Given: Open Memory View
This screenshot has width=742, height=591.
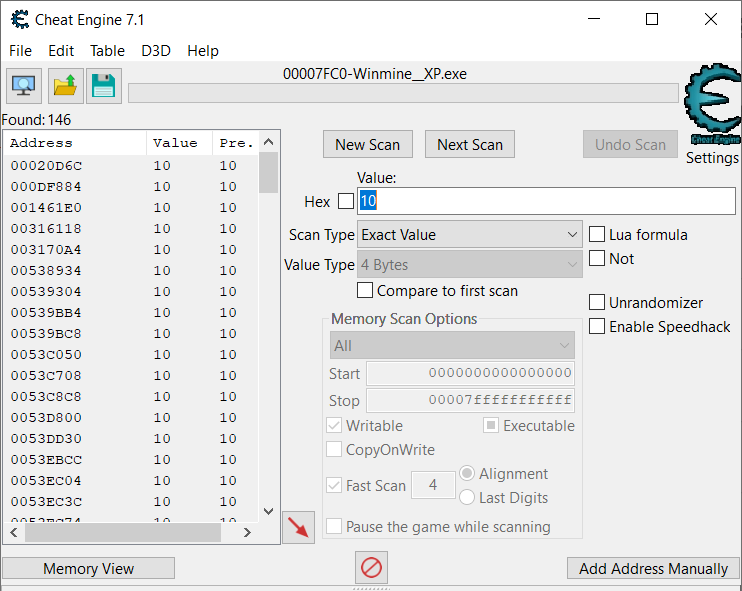Looking at the screenshot, I should (88, 568).
